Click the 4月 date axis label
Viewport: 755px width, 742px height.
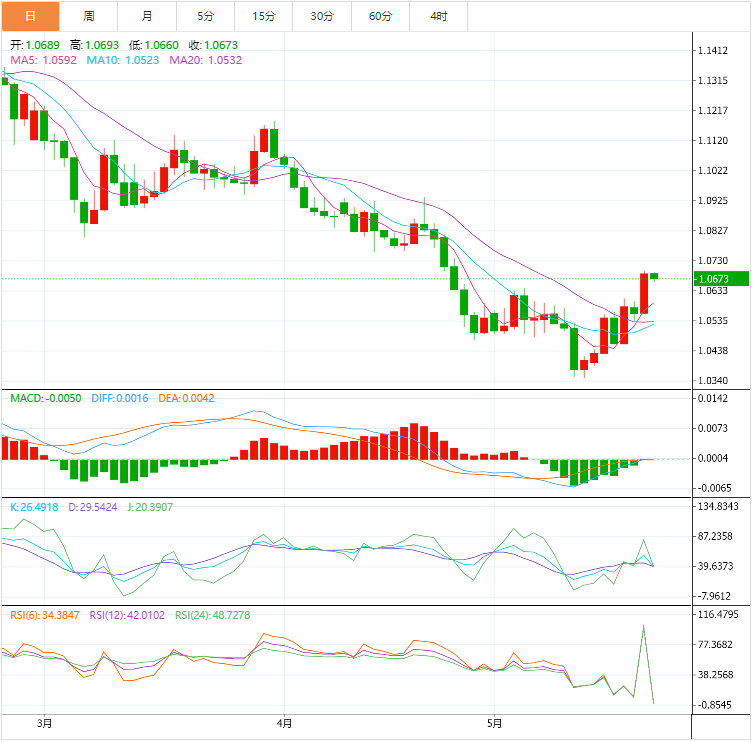click(x=284, y=723)
